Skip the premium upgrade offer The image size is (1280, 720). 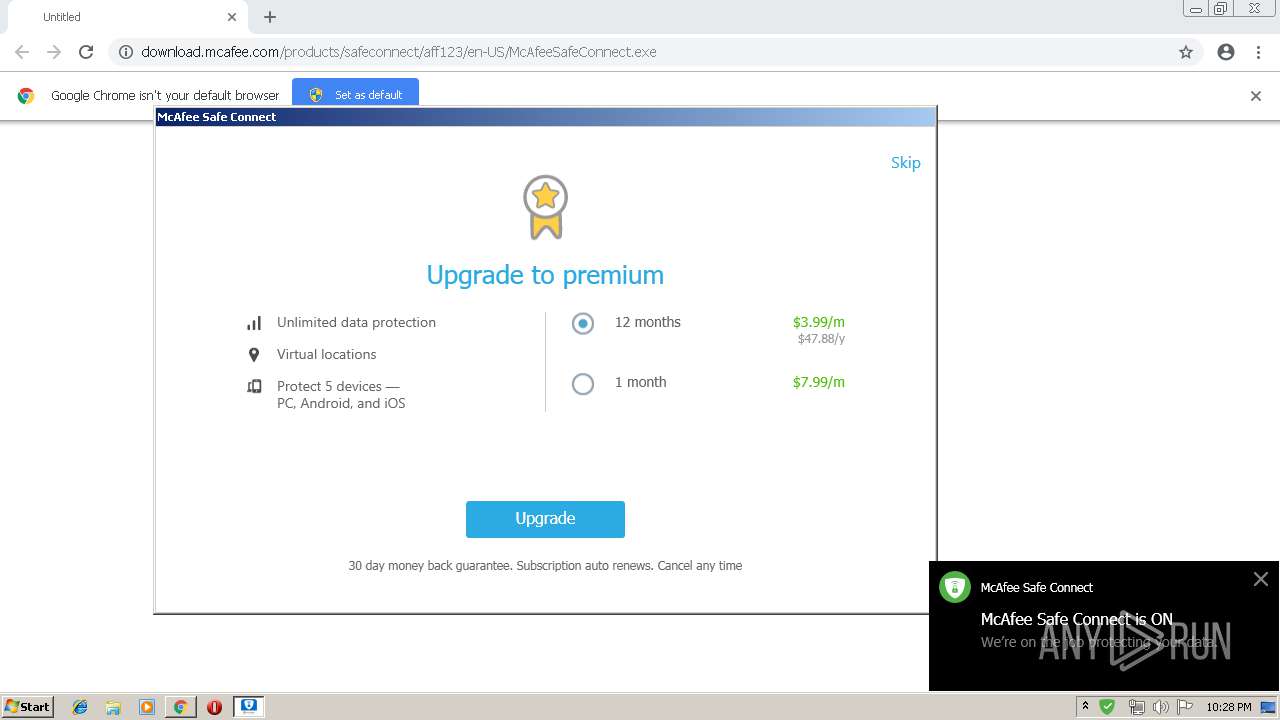pos(905,162)
